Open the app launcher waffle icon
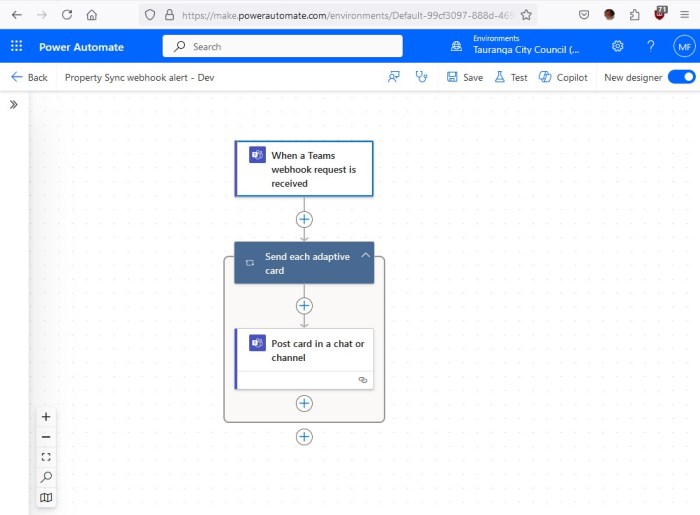Viewport: 700px width, 515px height. (x=16, y=46)
